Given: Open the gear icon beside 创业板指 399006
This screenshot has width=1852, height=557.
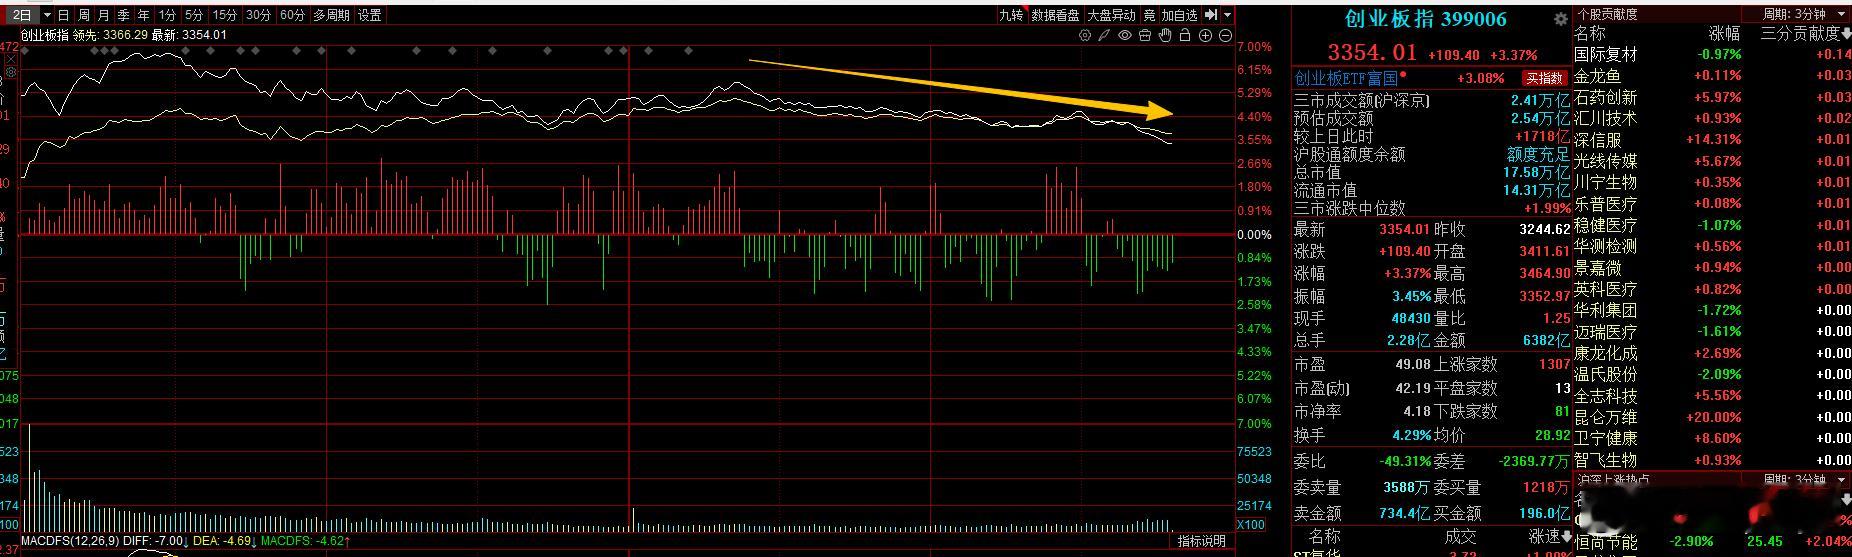Looking at the screenshot, I should pyautogui.click(x=1560, y=19).
